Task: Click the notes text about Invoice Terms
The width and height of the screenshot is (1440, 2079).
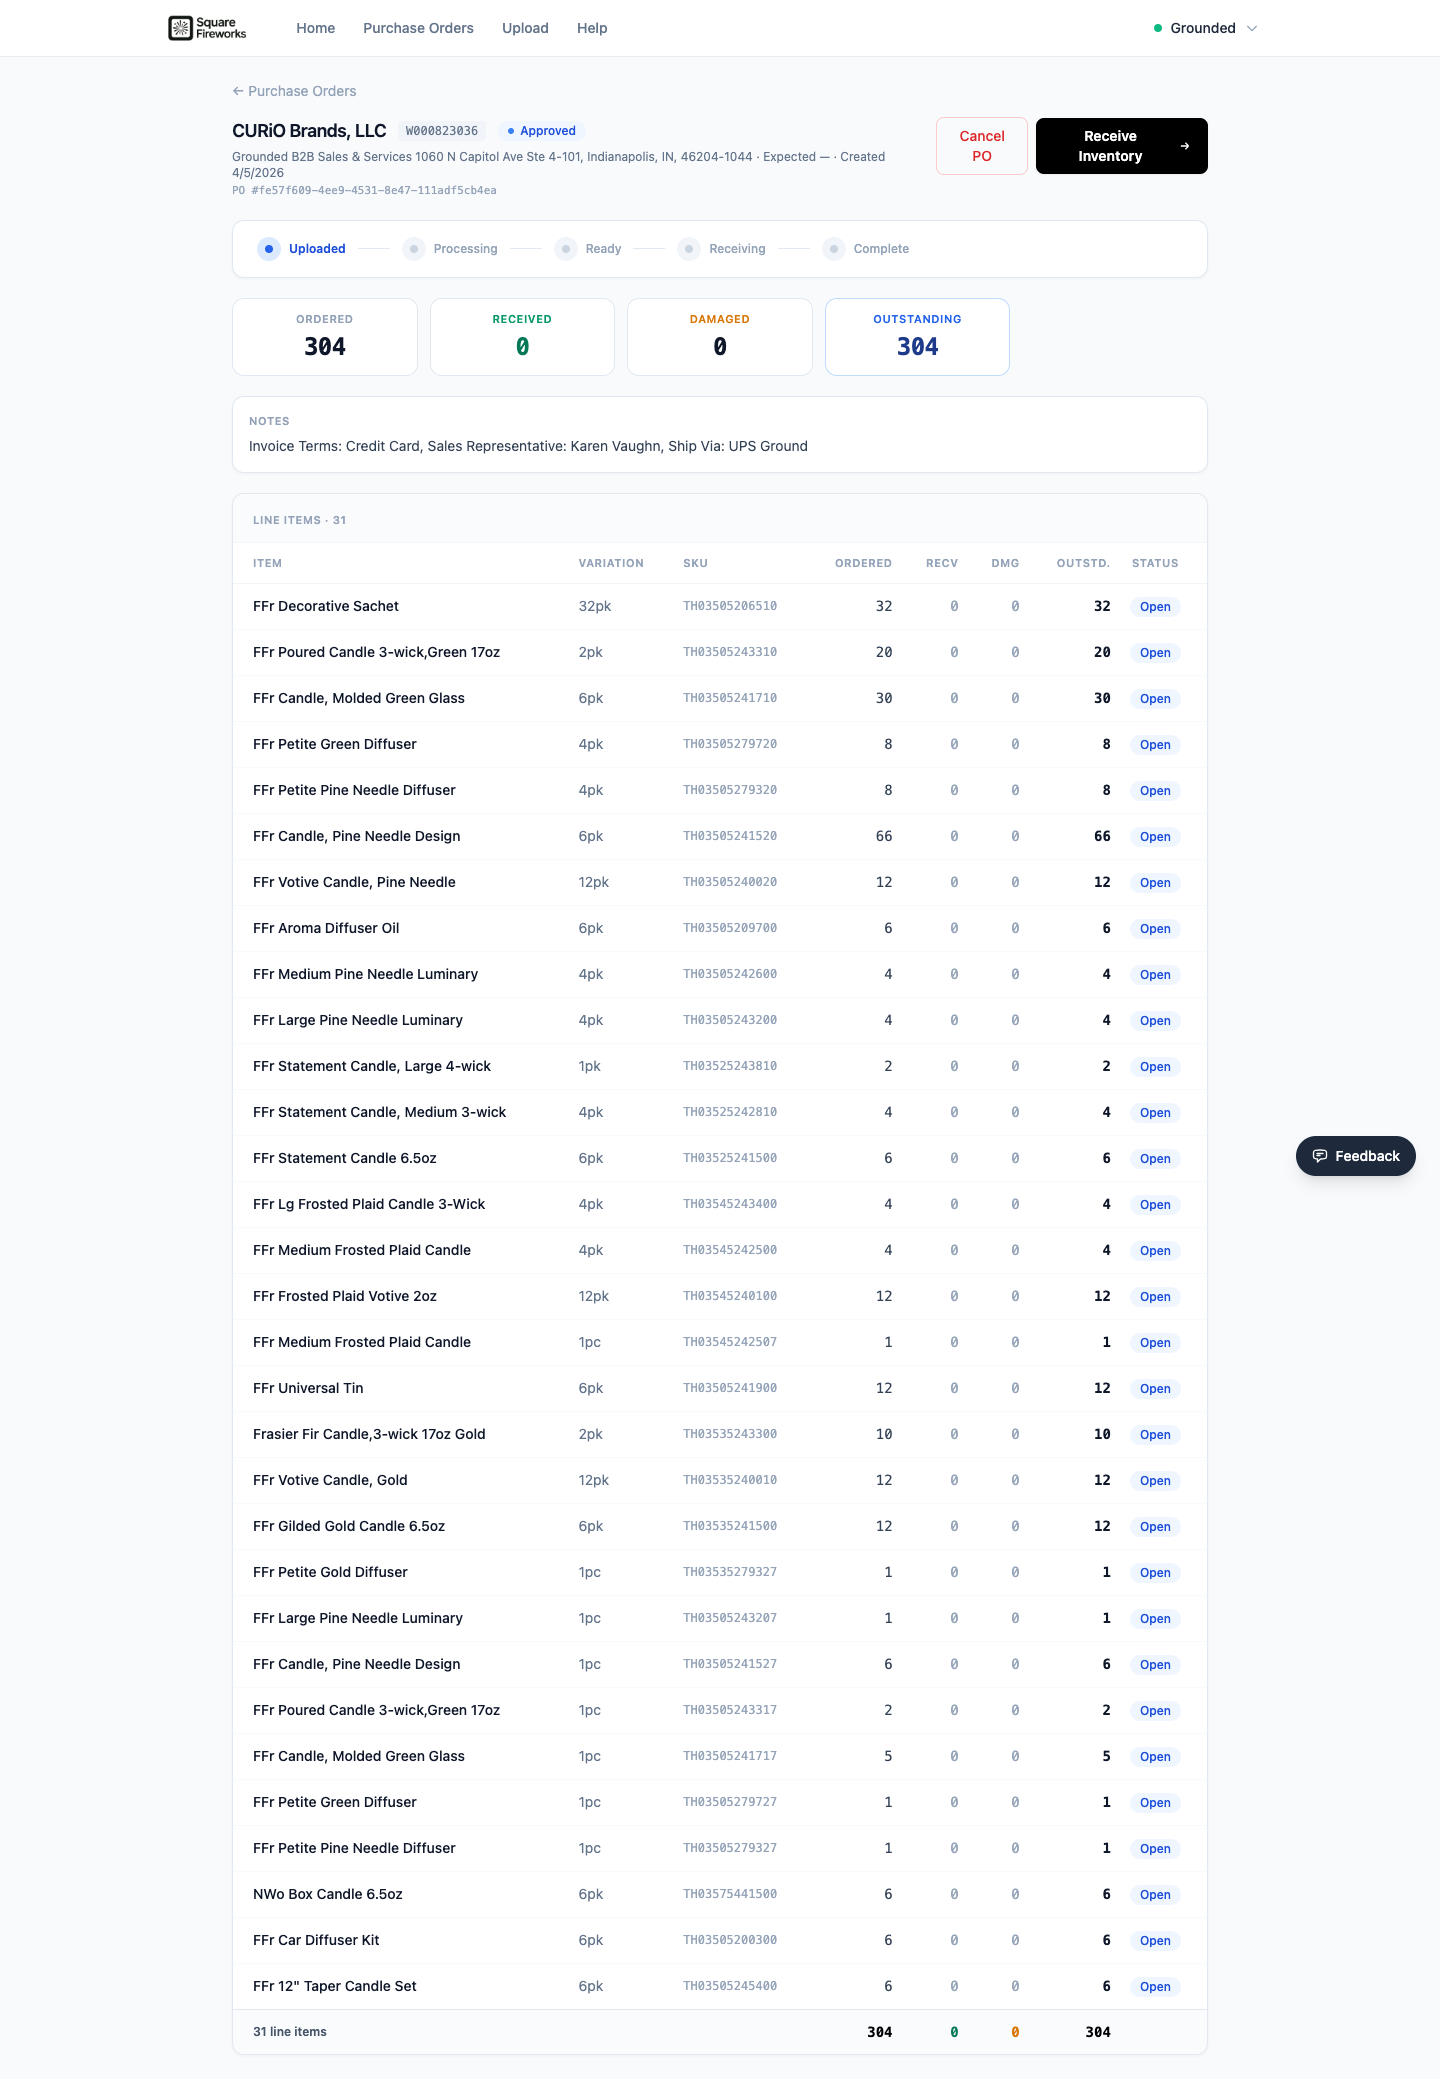Action: coord(528,446)
